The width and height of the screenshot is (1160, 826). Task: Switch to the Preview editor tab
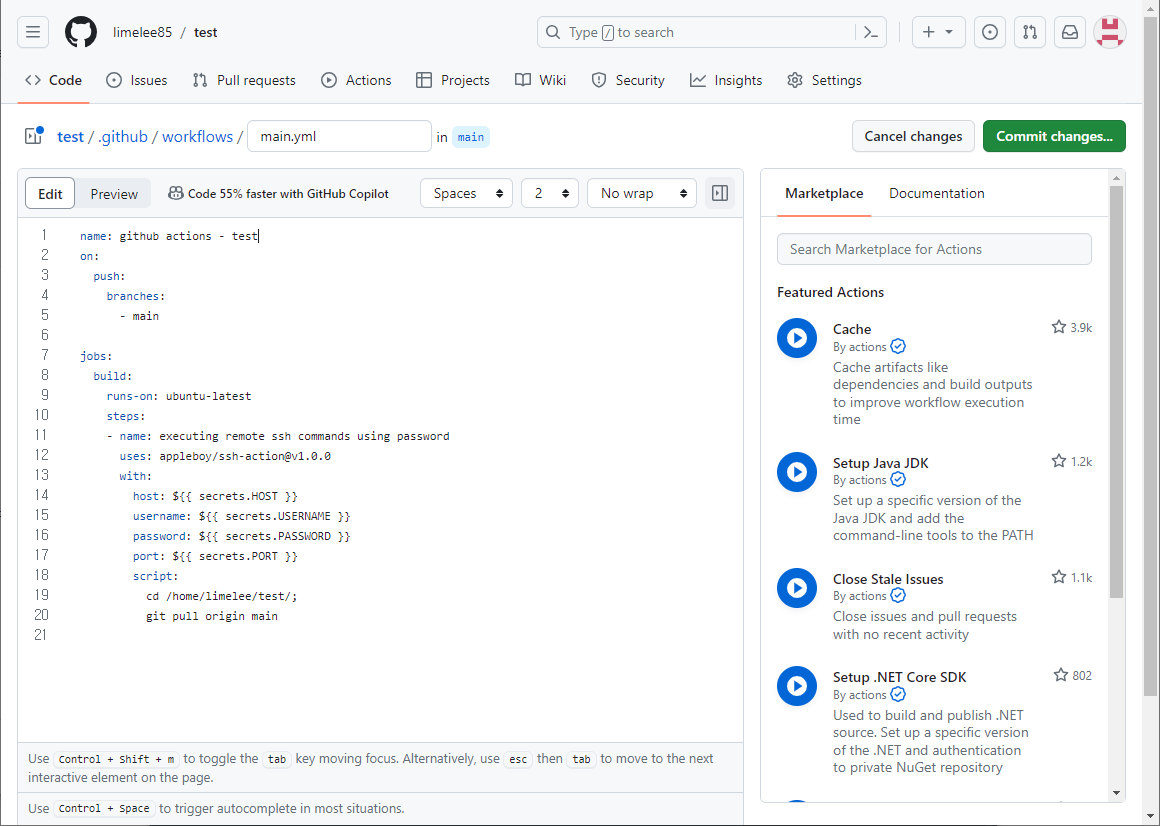(114, 194)
